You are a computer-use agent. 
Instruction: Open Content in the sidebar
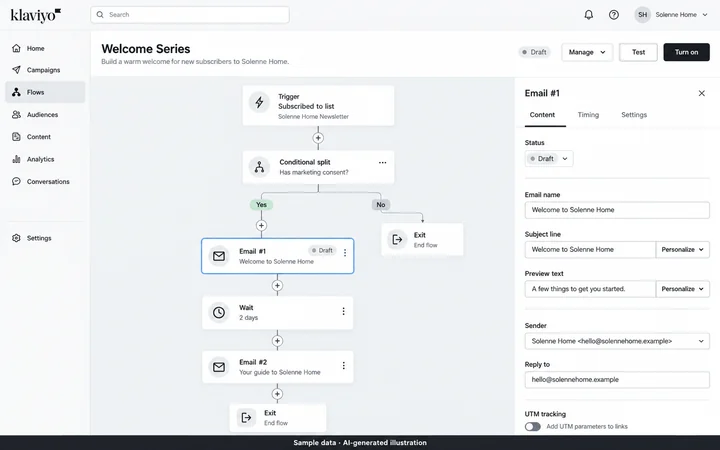coord(45,137)
